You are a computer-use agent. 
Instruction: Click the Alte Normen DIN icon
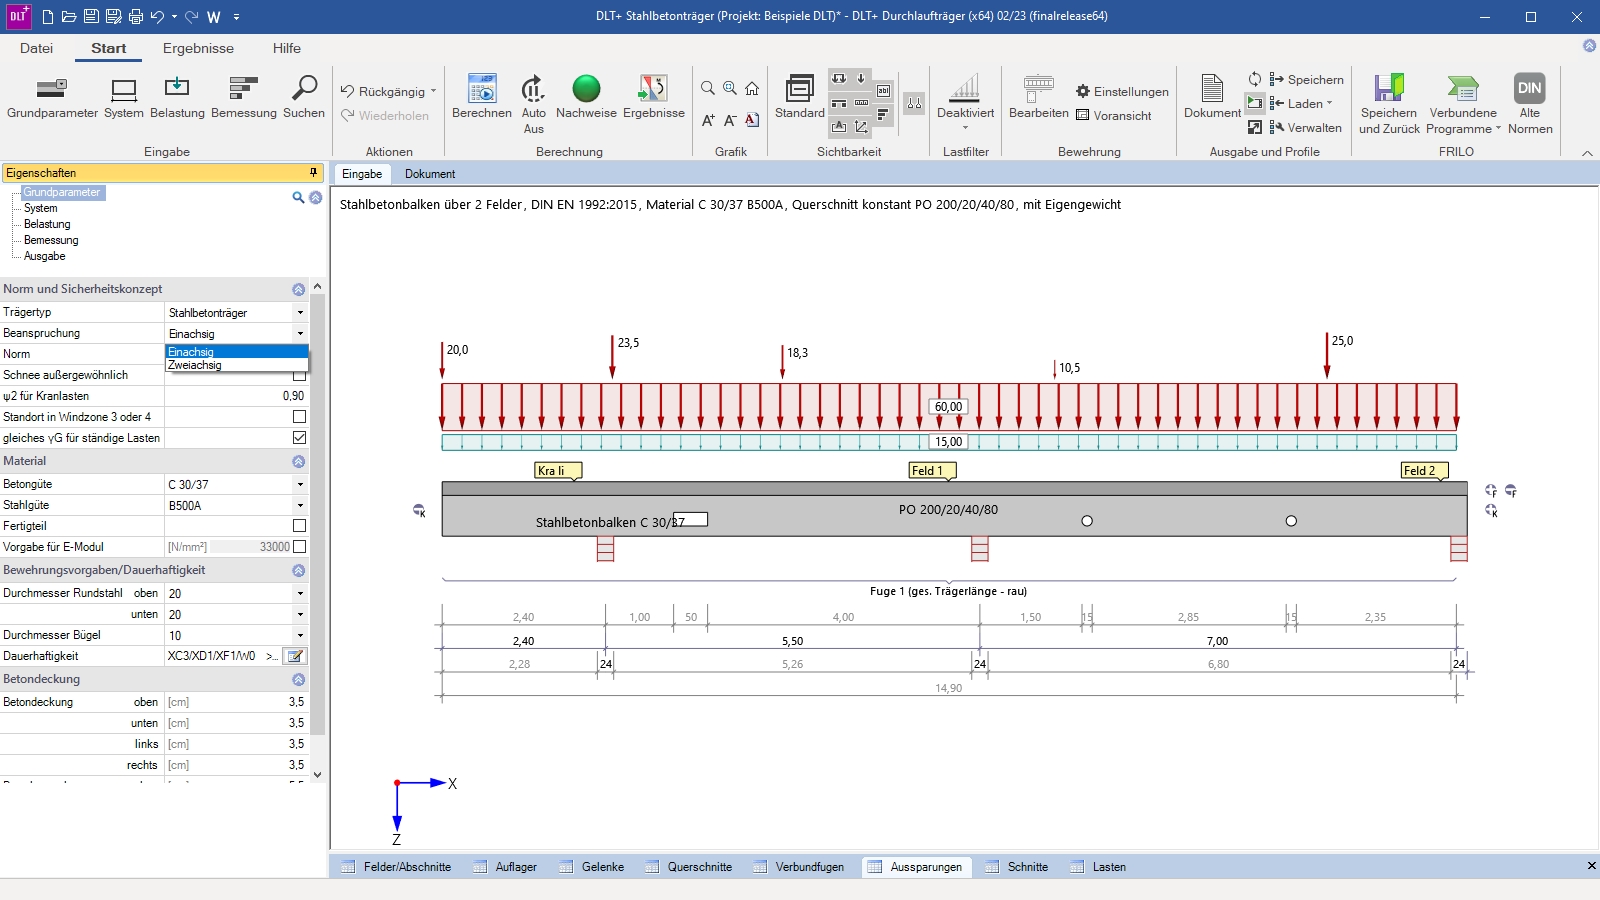(1529, 89)
